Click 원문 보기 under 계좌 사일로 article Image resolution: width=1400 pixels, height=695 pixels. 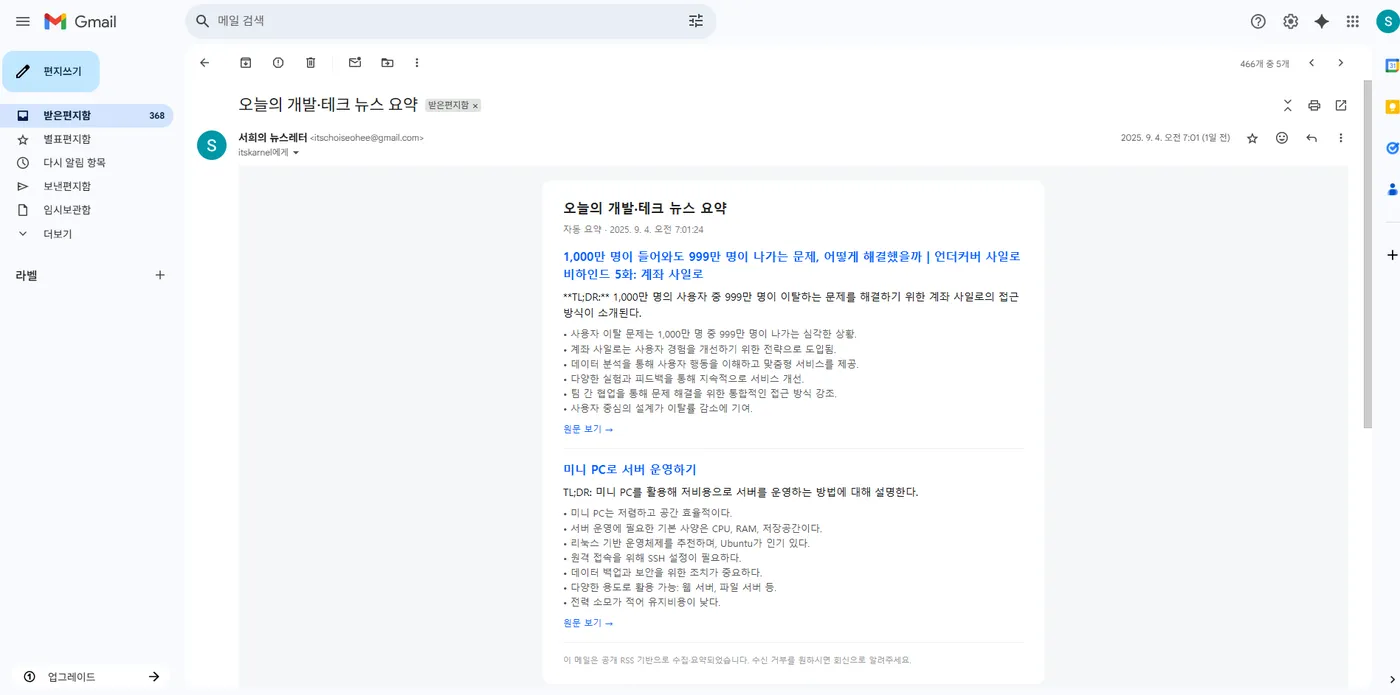click(588, 429)
